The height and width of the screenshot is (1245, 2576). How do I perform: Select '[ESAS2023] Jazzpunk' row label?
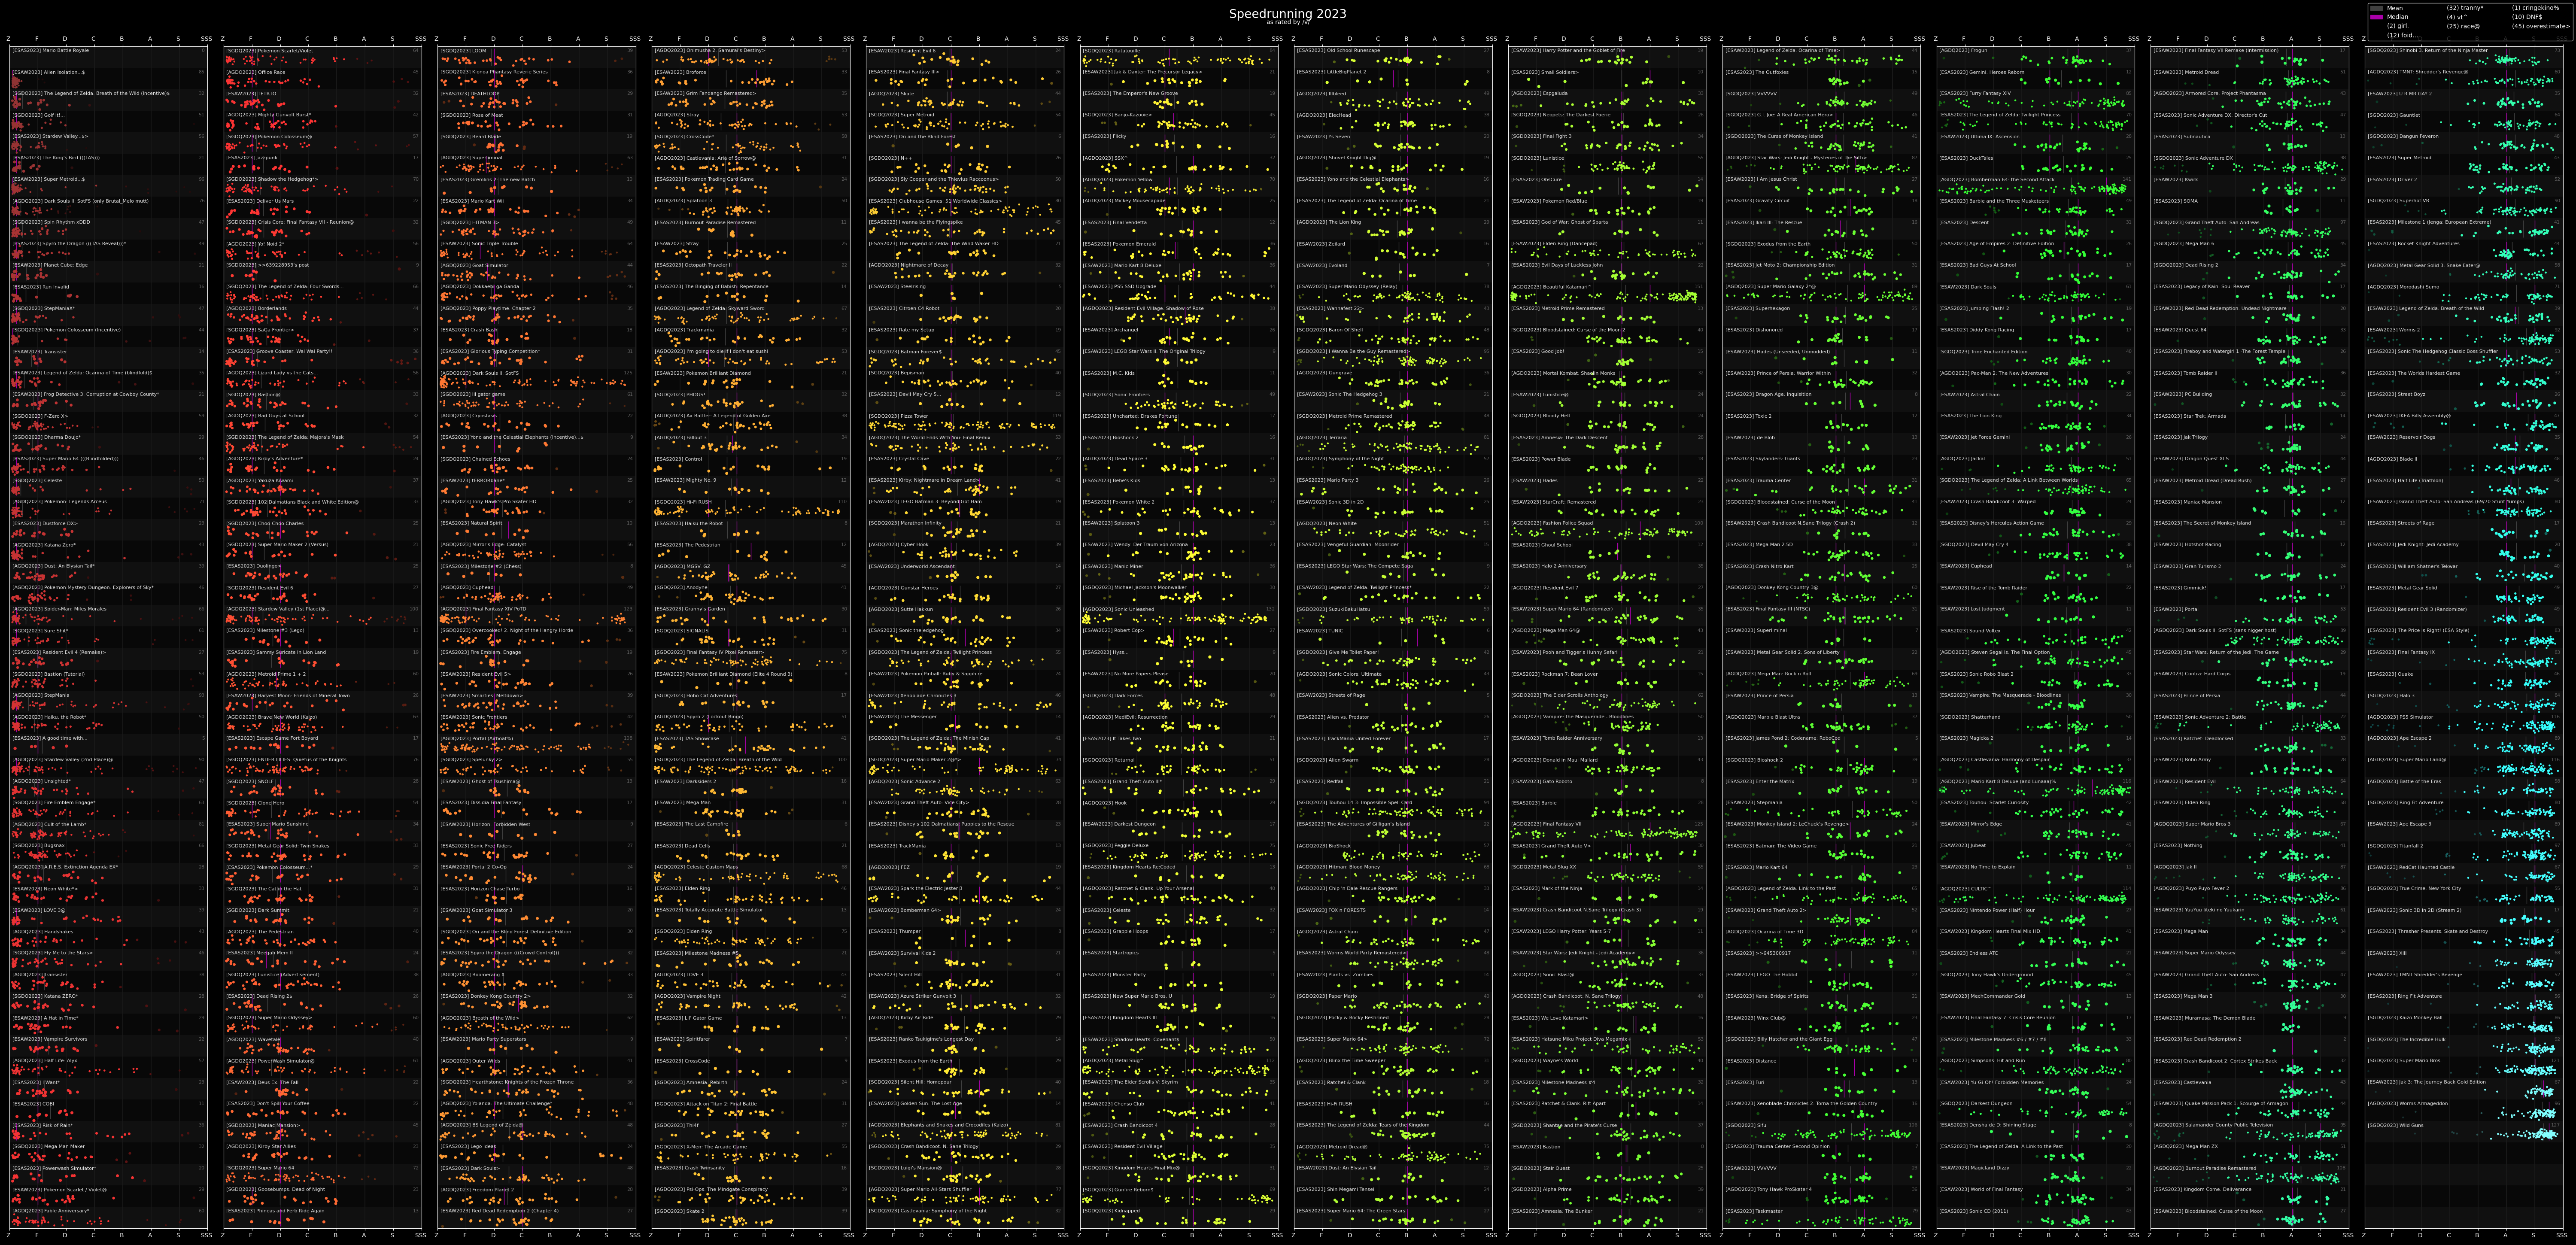(252, 158)
